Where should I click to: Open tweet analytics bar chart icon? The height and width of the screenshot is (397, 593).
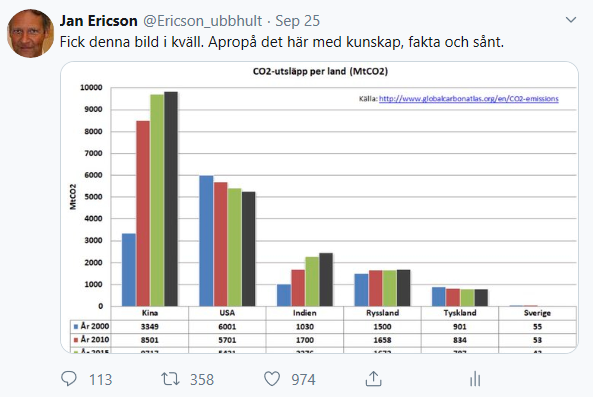click(x=475, y=379)
